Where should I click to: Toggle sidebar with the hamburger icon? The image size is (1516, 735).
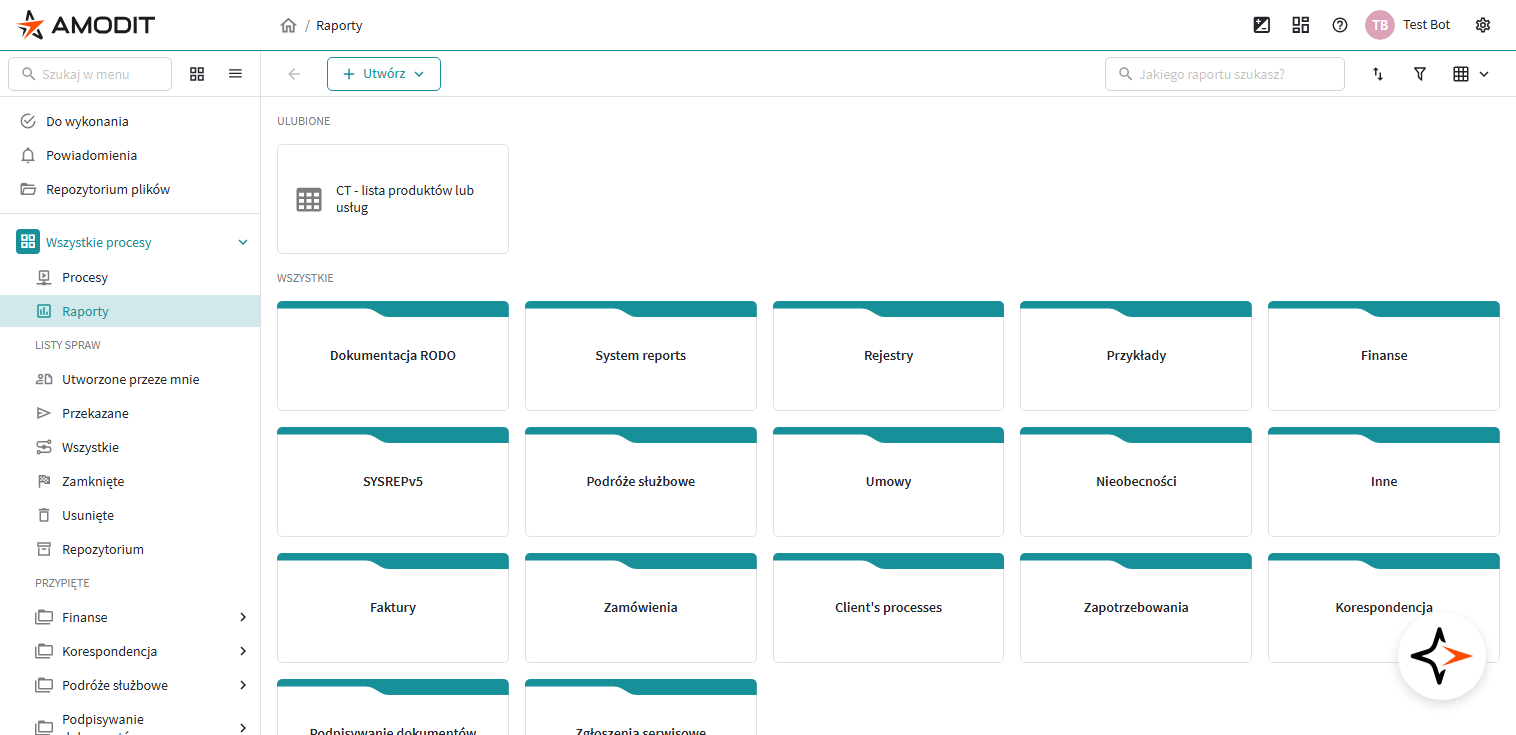tap(235, 74)
